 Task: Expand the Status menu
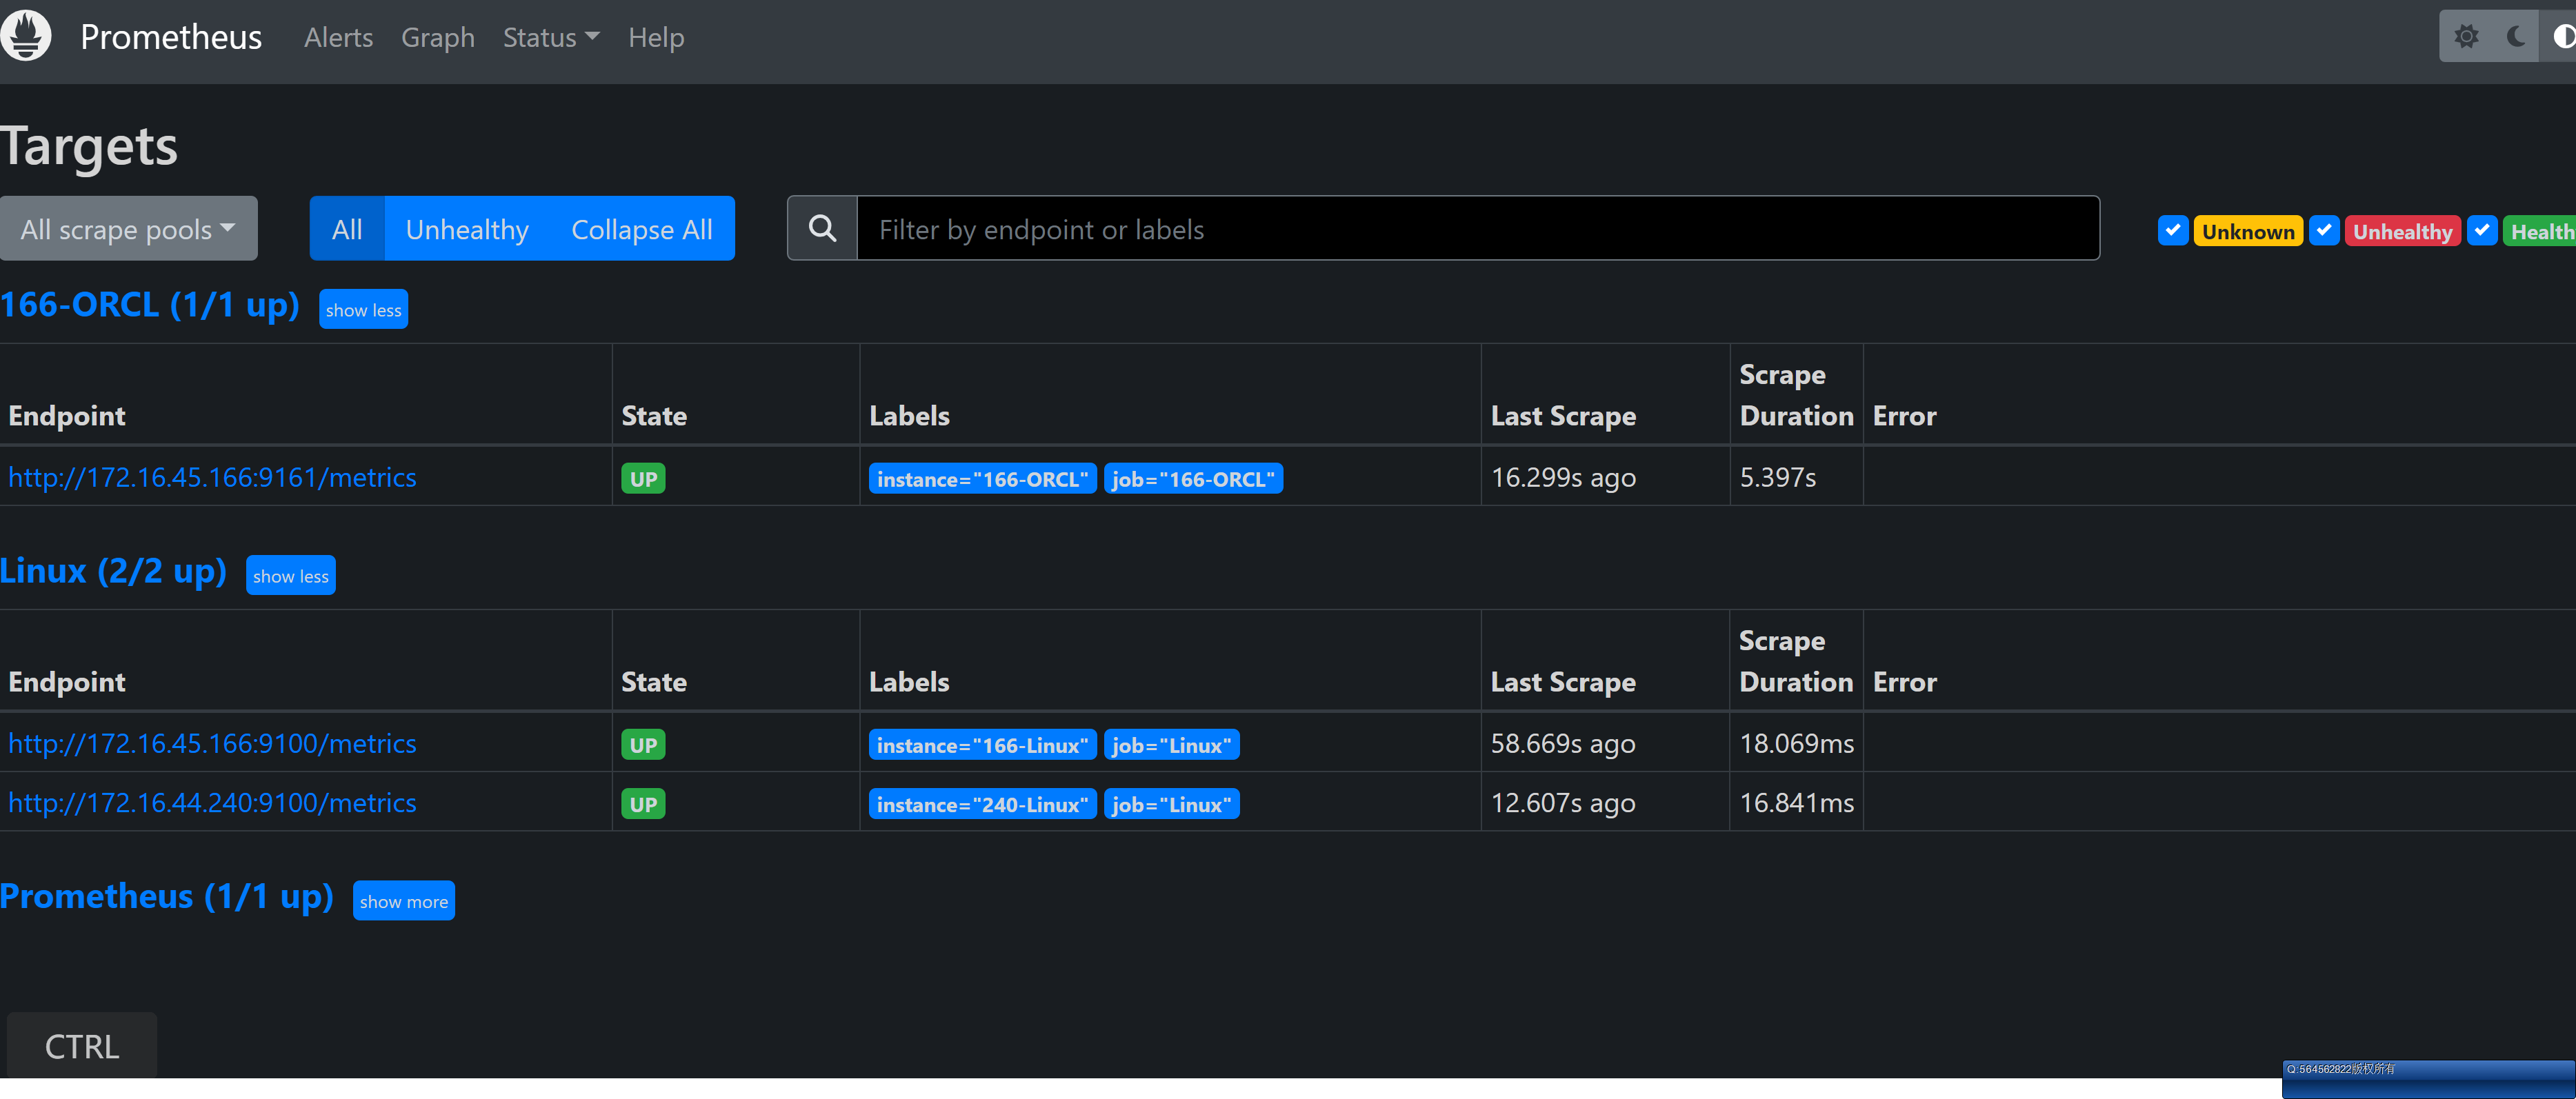(550, 36)
